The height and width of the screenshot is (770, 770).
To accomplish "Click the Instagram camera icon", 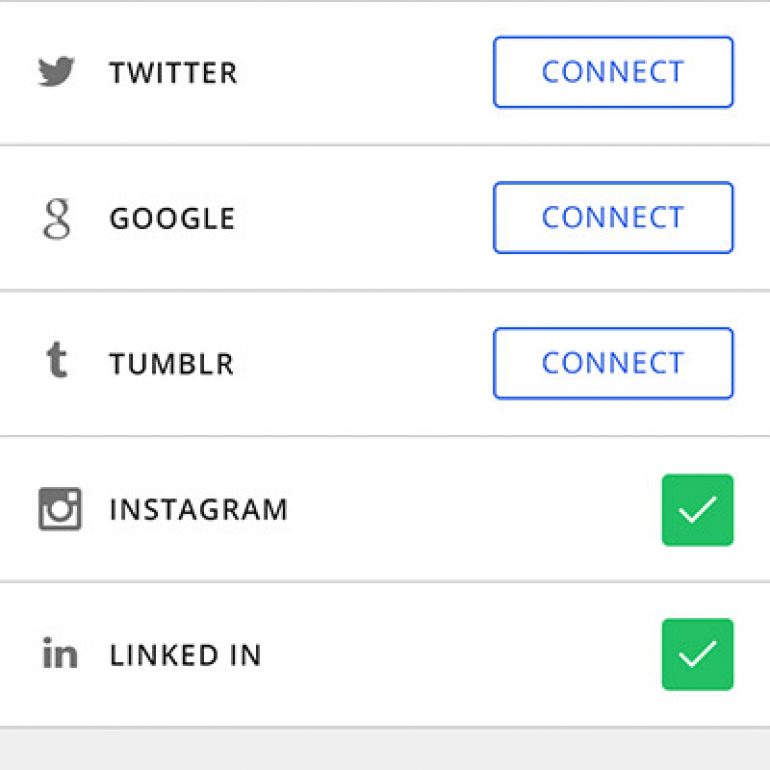I will tap(60, 509).
